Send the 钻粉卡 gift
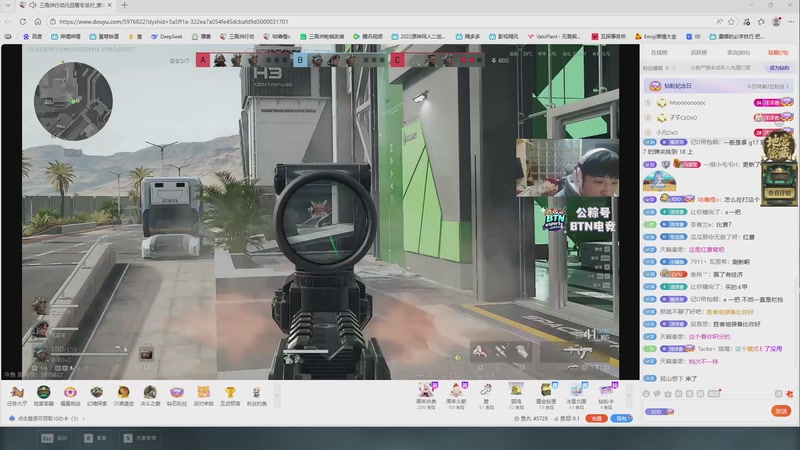Image resolution: width=800 pixels, height=450 pixels. pos(606,396)
